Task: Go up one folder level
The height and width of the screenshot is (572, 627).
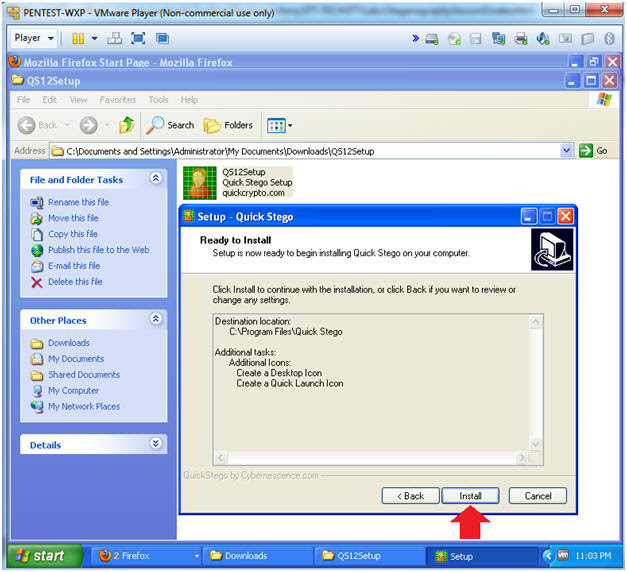Action: [126, 125]
